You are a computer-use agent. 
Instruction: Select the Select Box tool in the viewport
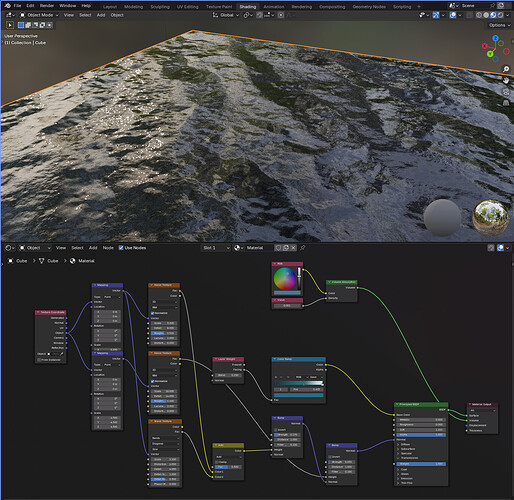[10, 25]
